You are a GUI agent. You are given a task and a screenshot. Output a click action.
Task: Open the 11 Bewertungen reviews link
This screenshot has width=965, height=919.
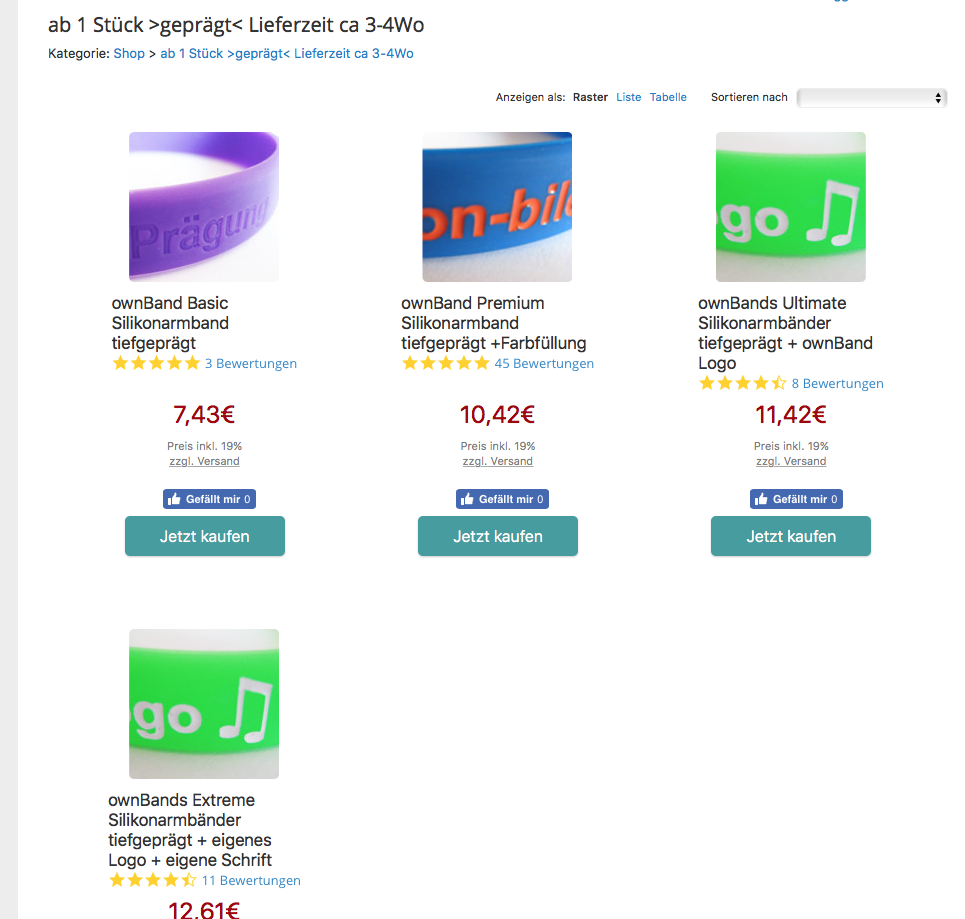coord(251,881)
